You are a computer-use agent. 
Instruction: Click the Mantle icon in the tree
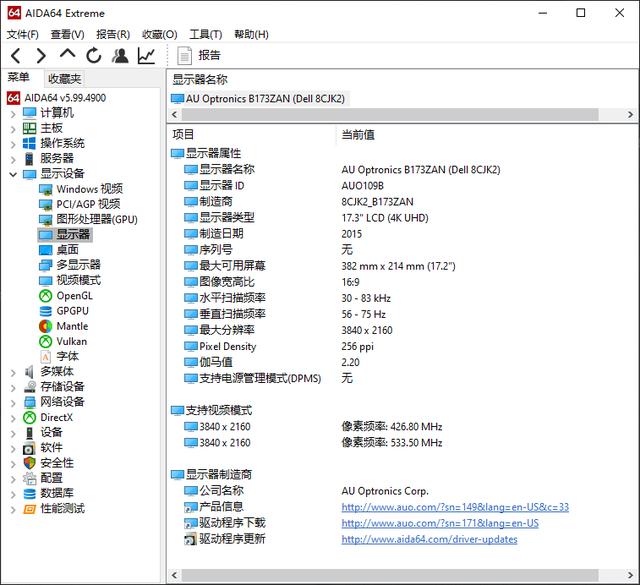45,326
